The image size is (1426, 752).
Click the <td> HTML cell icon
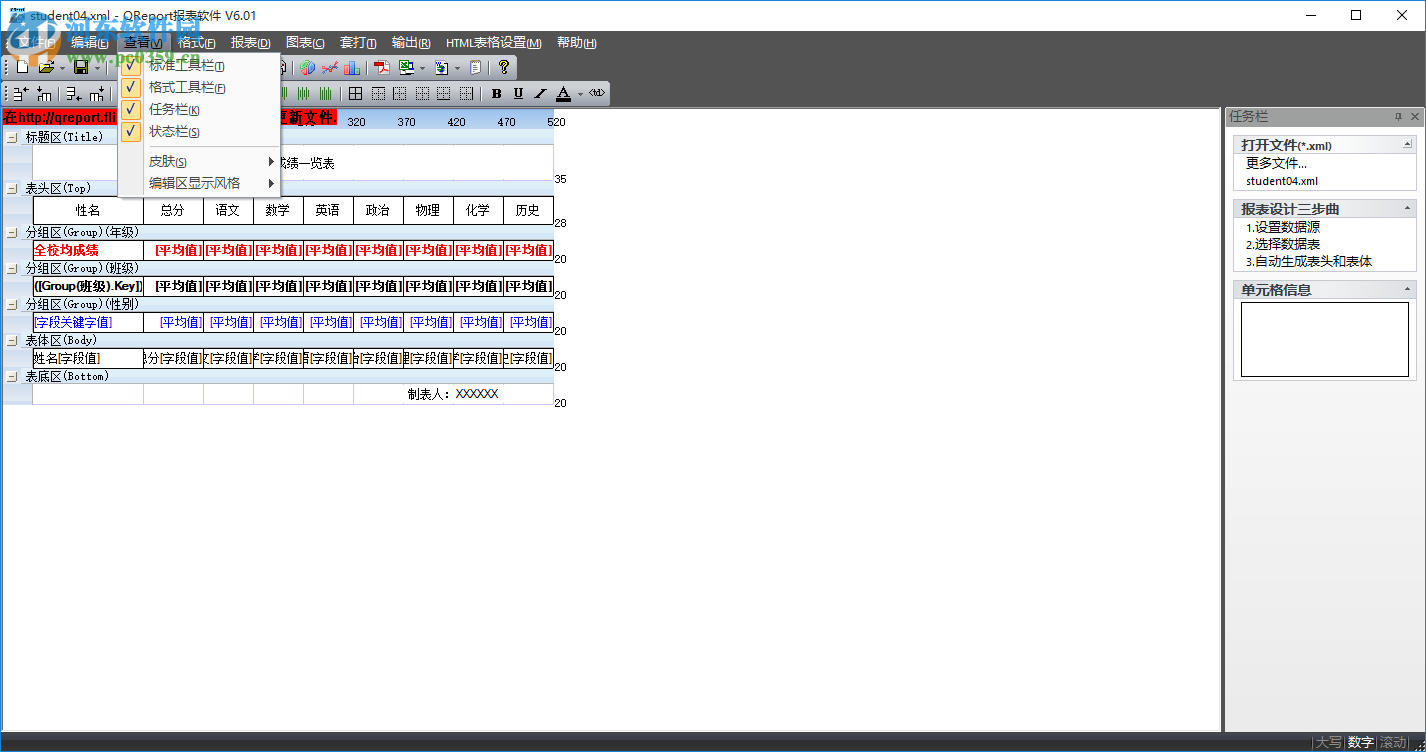point(597,93)
